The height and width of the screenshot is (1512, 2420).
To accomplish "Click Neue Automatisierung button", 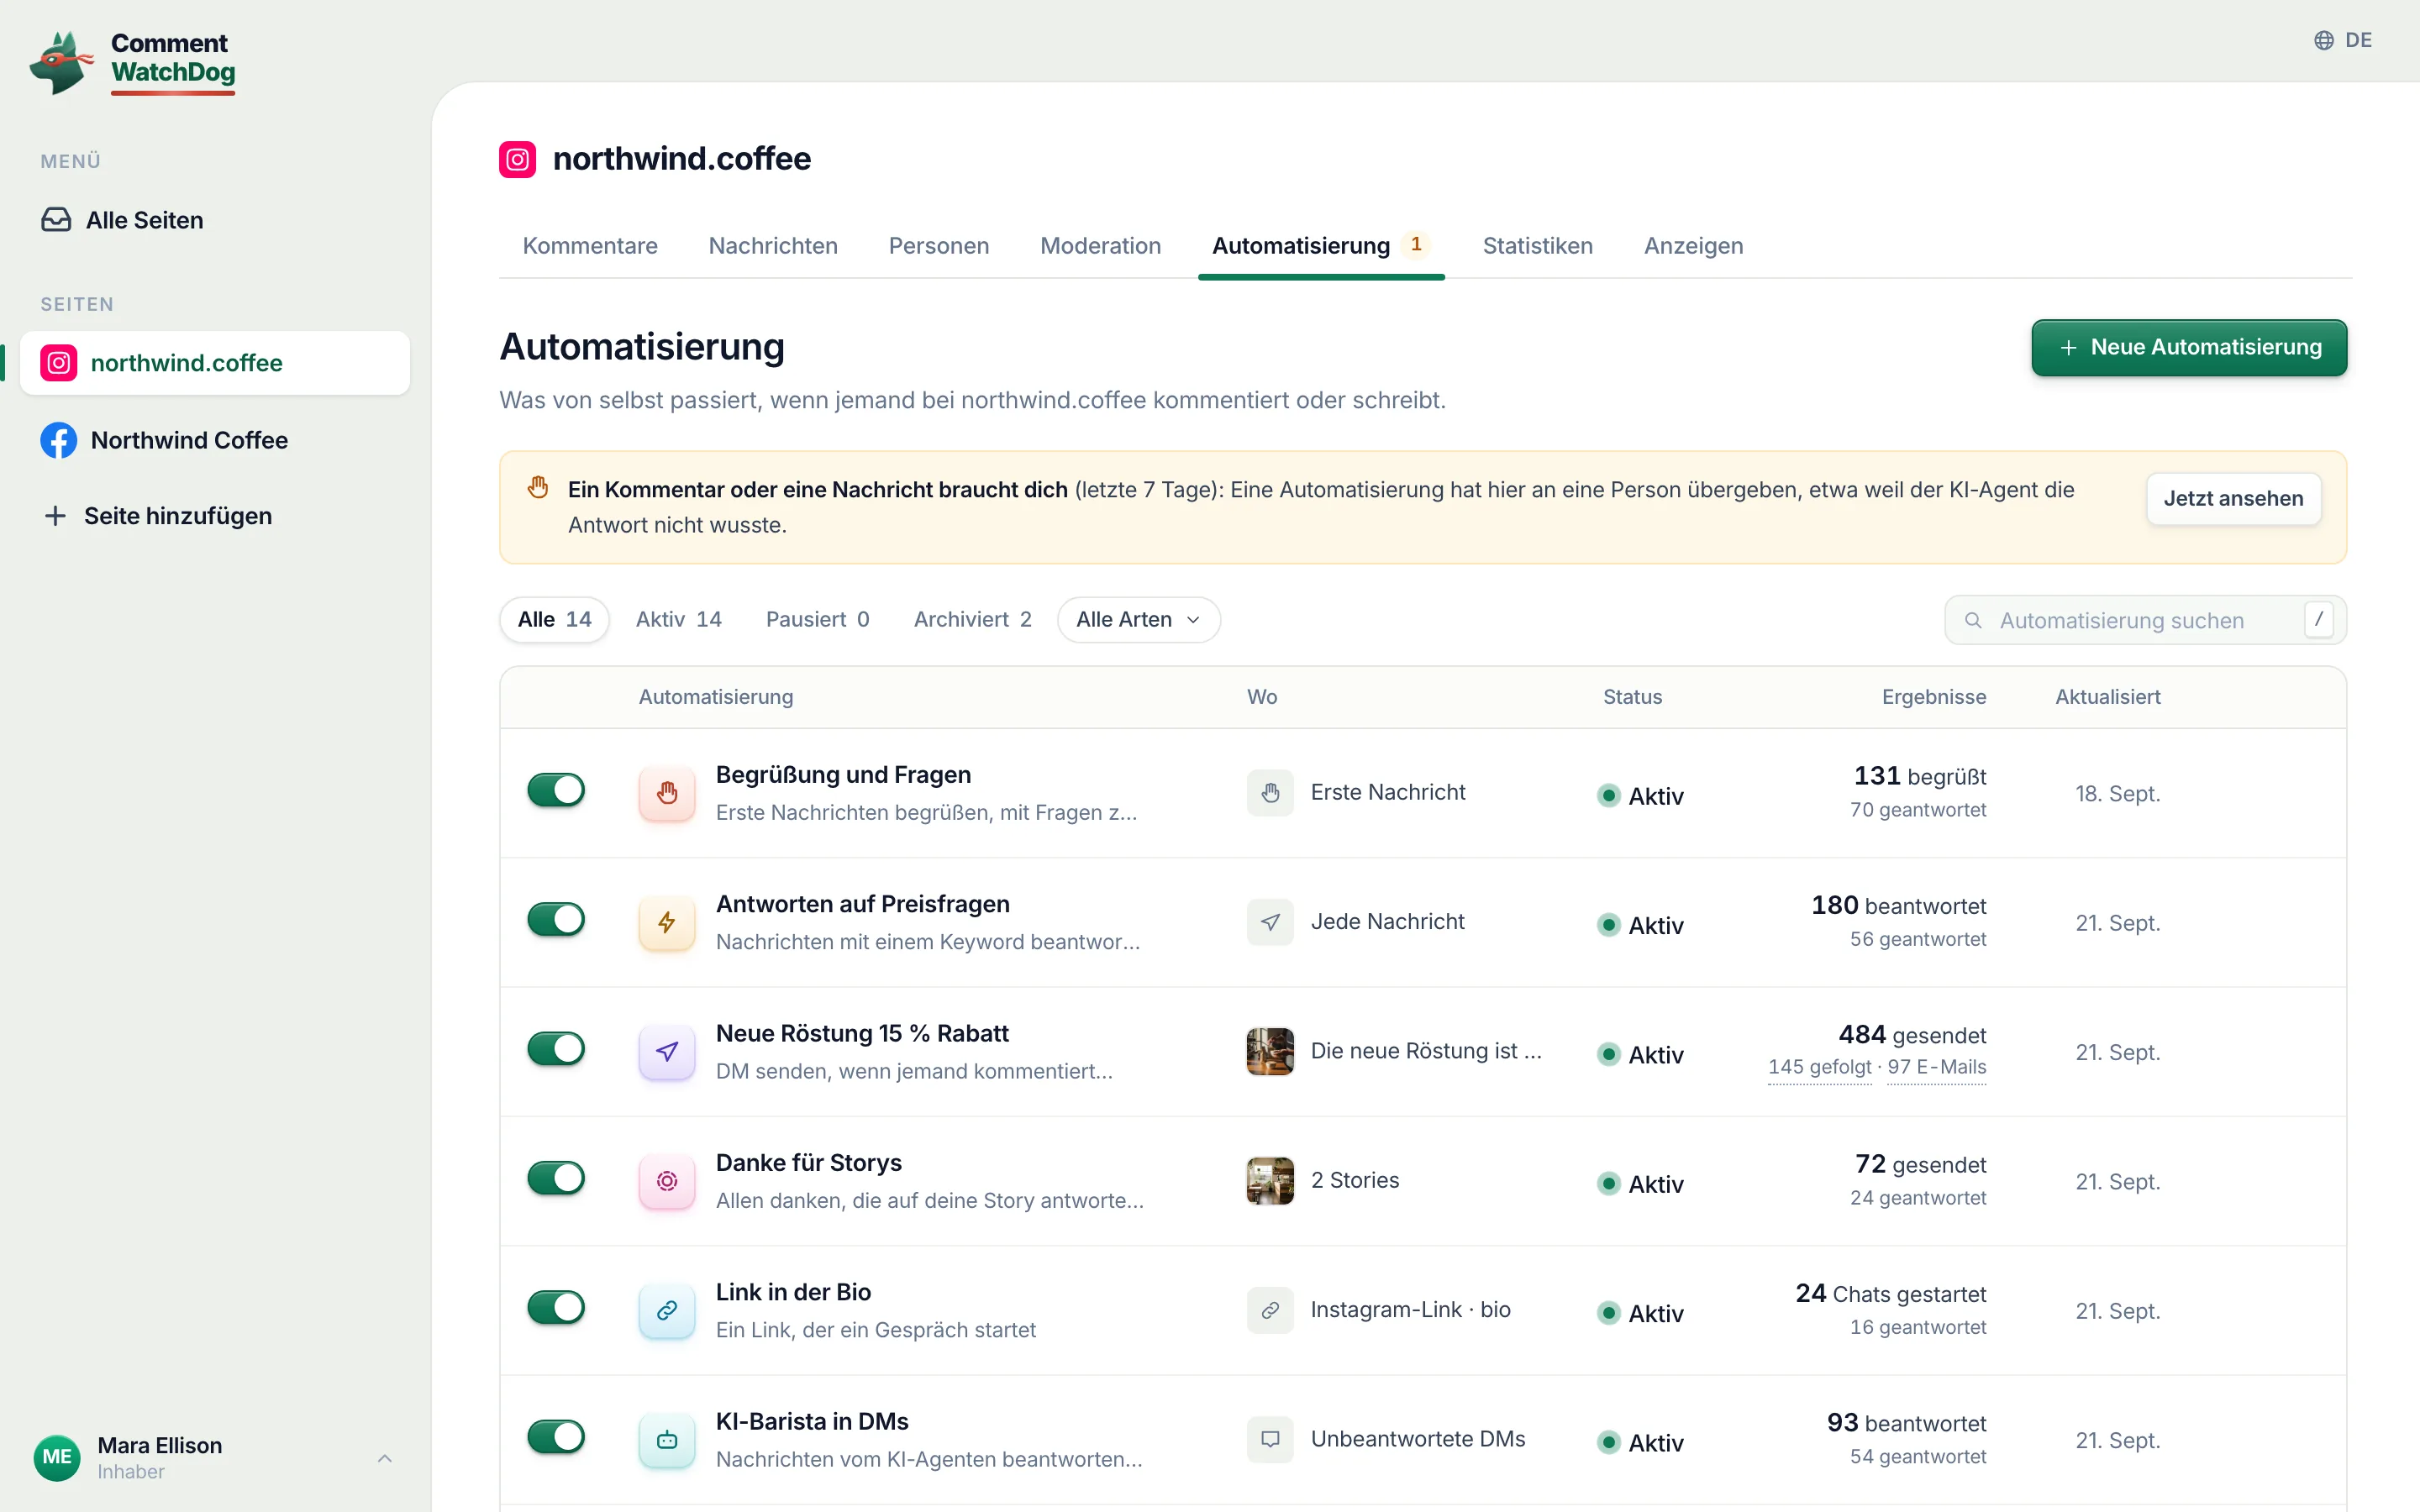I will [x=2189, y=348].
